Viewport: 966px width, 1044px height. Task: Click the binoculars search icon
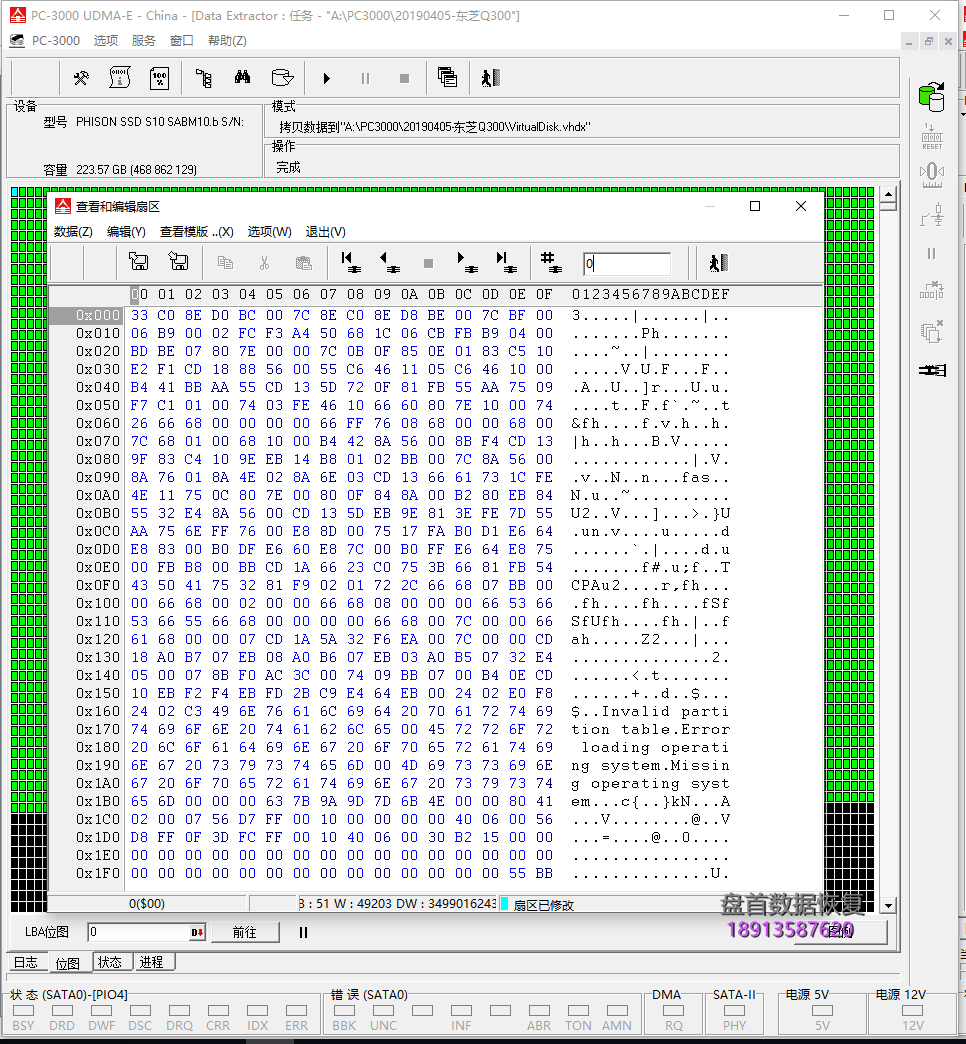[242, 78]
